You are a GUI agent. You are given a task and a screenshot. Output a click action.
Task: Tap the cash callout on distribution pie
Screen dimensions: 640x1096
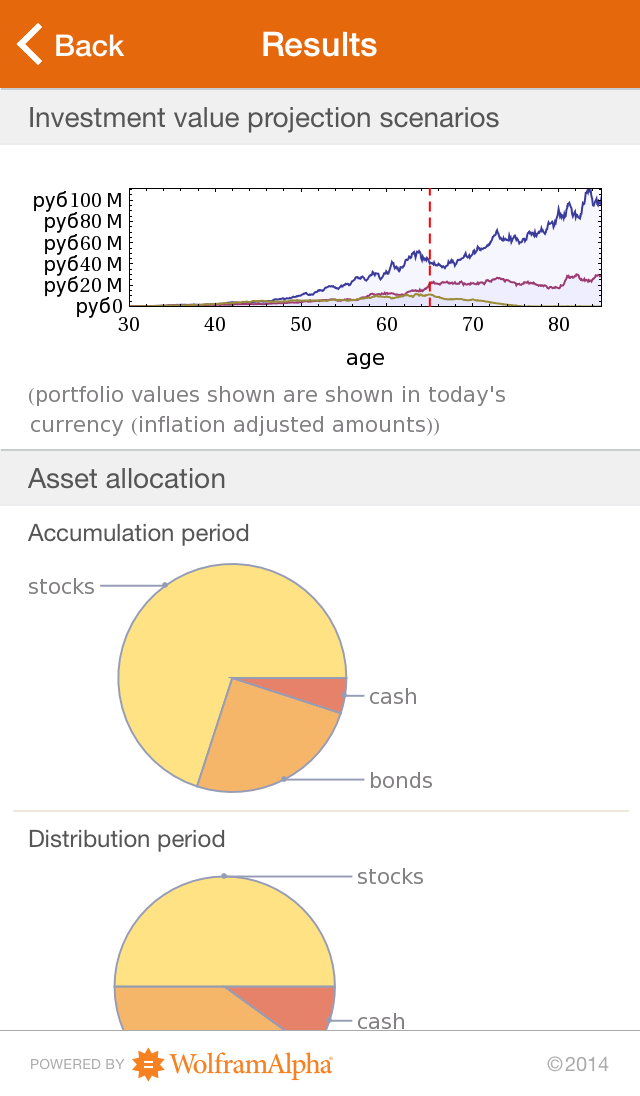coord(381,1022)
